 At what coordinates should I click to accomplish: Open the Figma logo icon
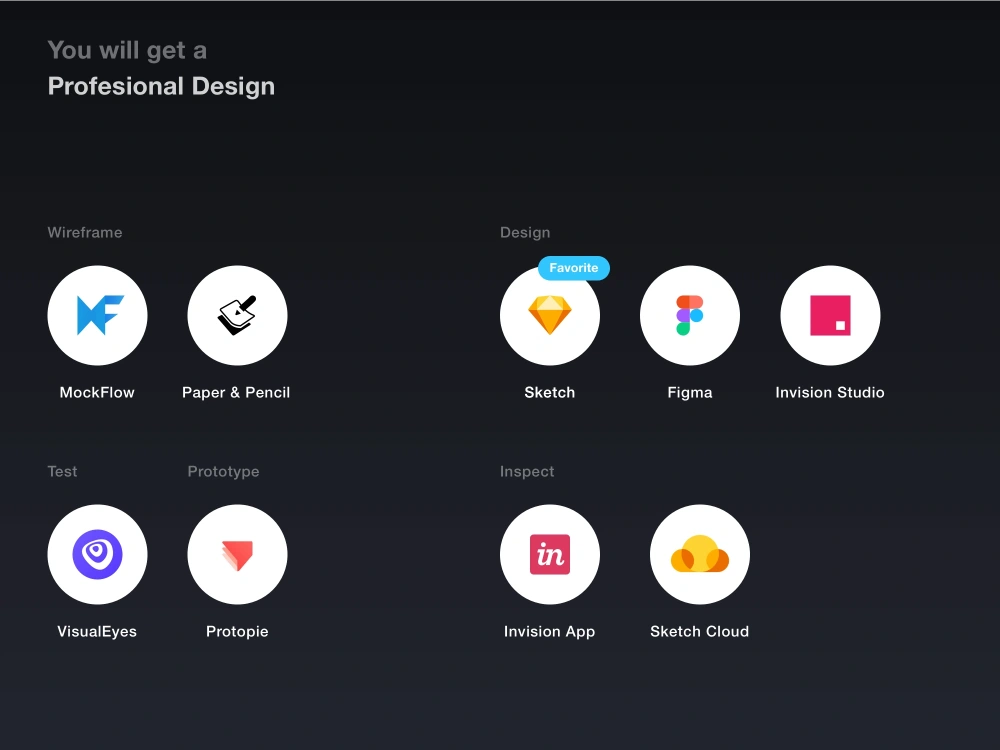click(x=690, y=316)
